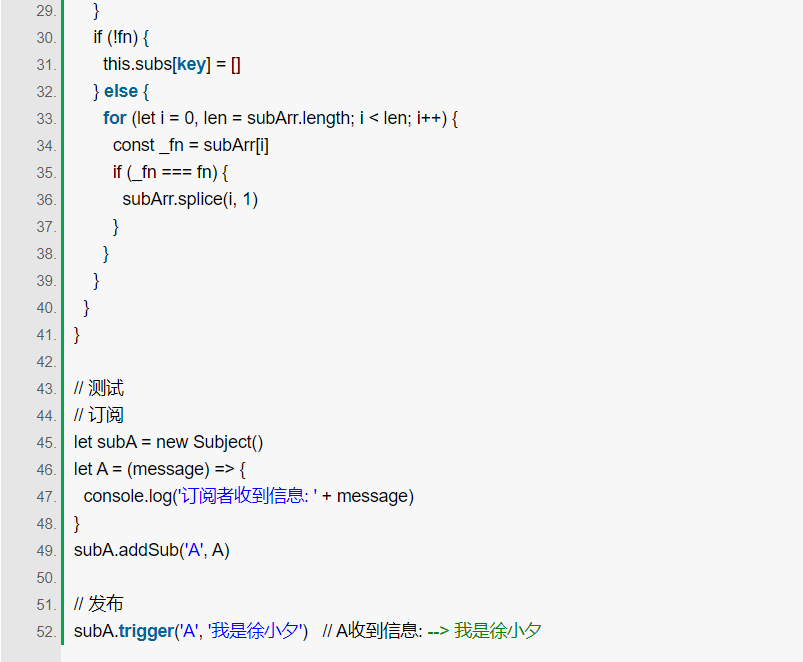Click the 'for' keyword on line 33
Viewport: 803px width, 662px height.
click(x=115, y=118)
